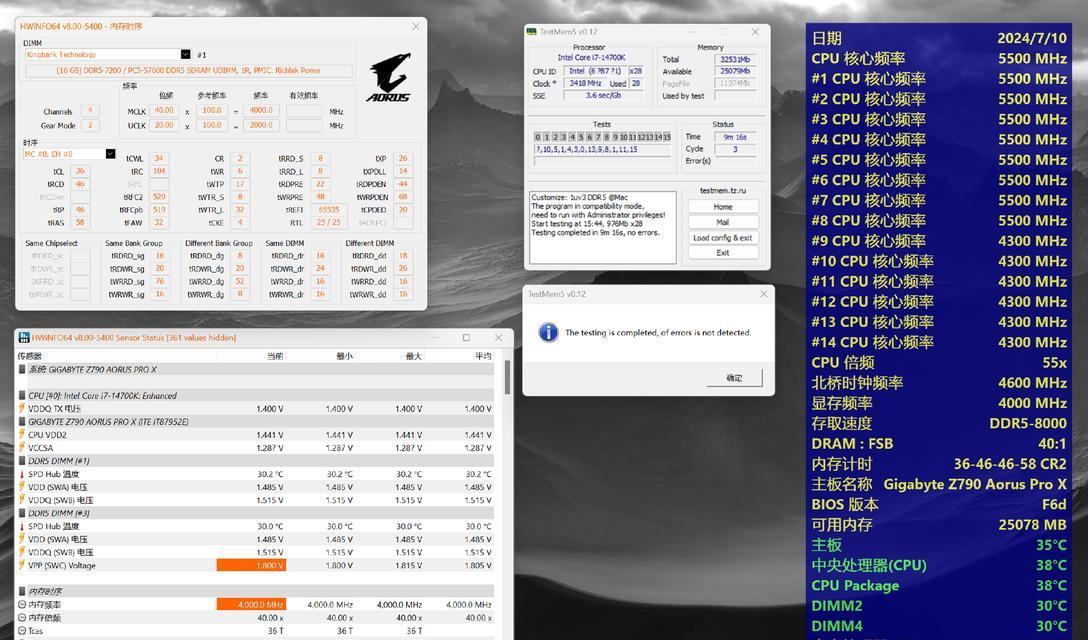This screenshot has height=640, width=1088.
Task: Click the bolt icon next to VCCSA
Action: tap(22, 448)
